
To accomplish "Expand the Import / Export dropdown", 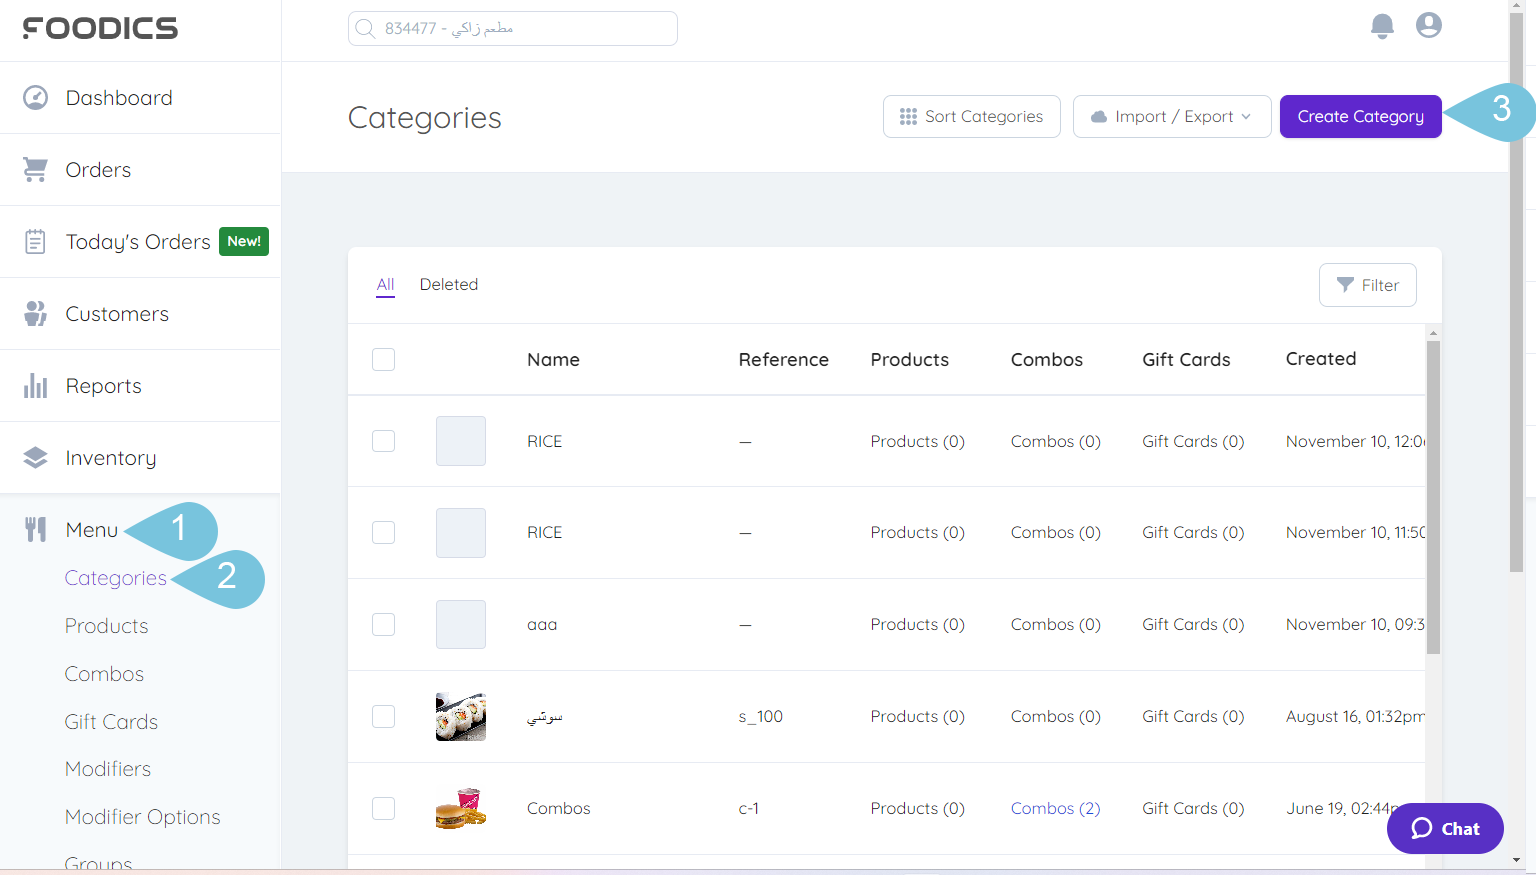I will [1171, 116].
